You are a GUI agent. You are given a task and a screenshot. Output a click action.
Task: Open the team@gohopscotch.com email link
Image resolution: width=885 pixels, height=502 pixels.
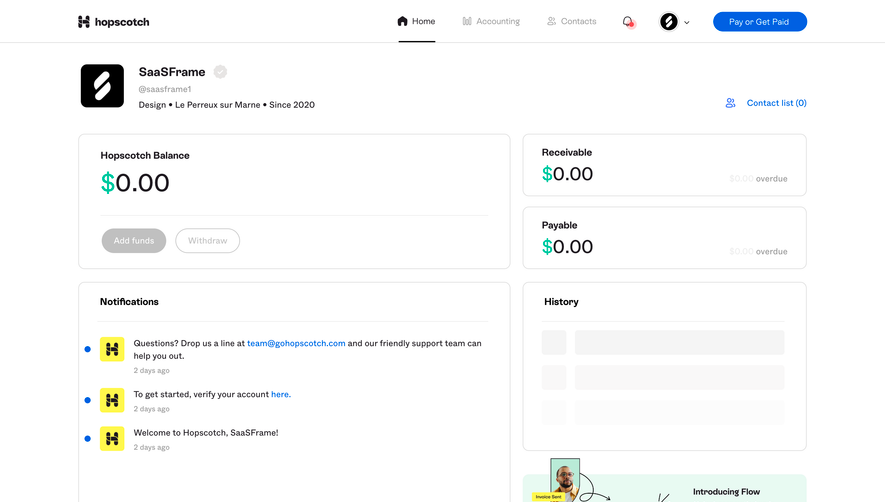[x=296, y=343]
